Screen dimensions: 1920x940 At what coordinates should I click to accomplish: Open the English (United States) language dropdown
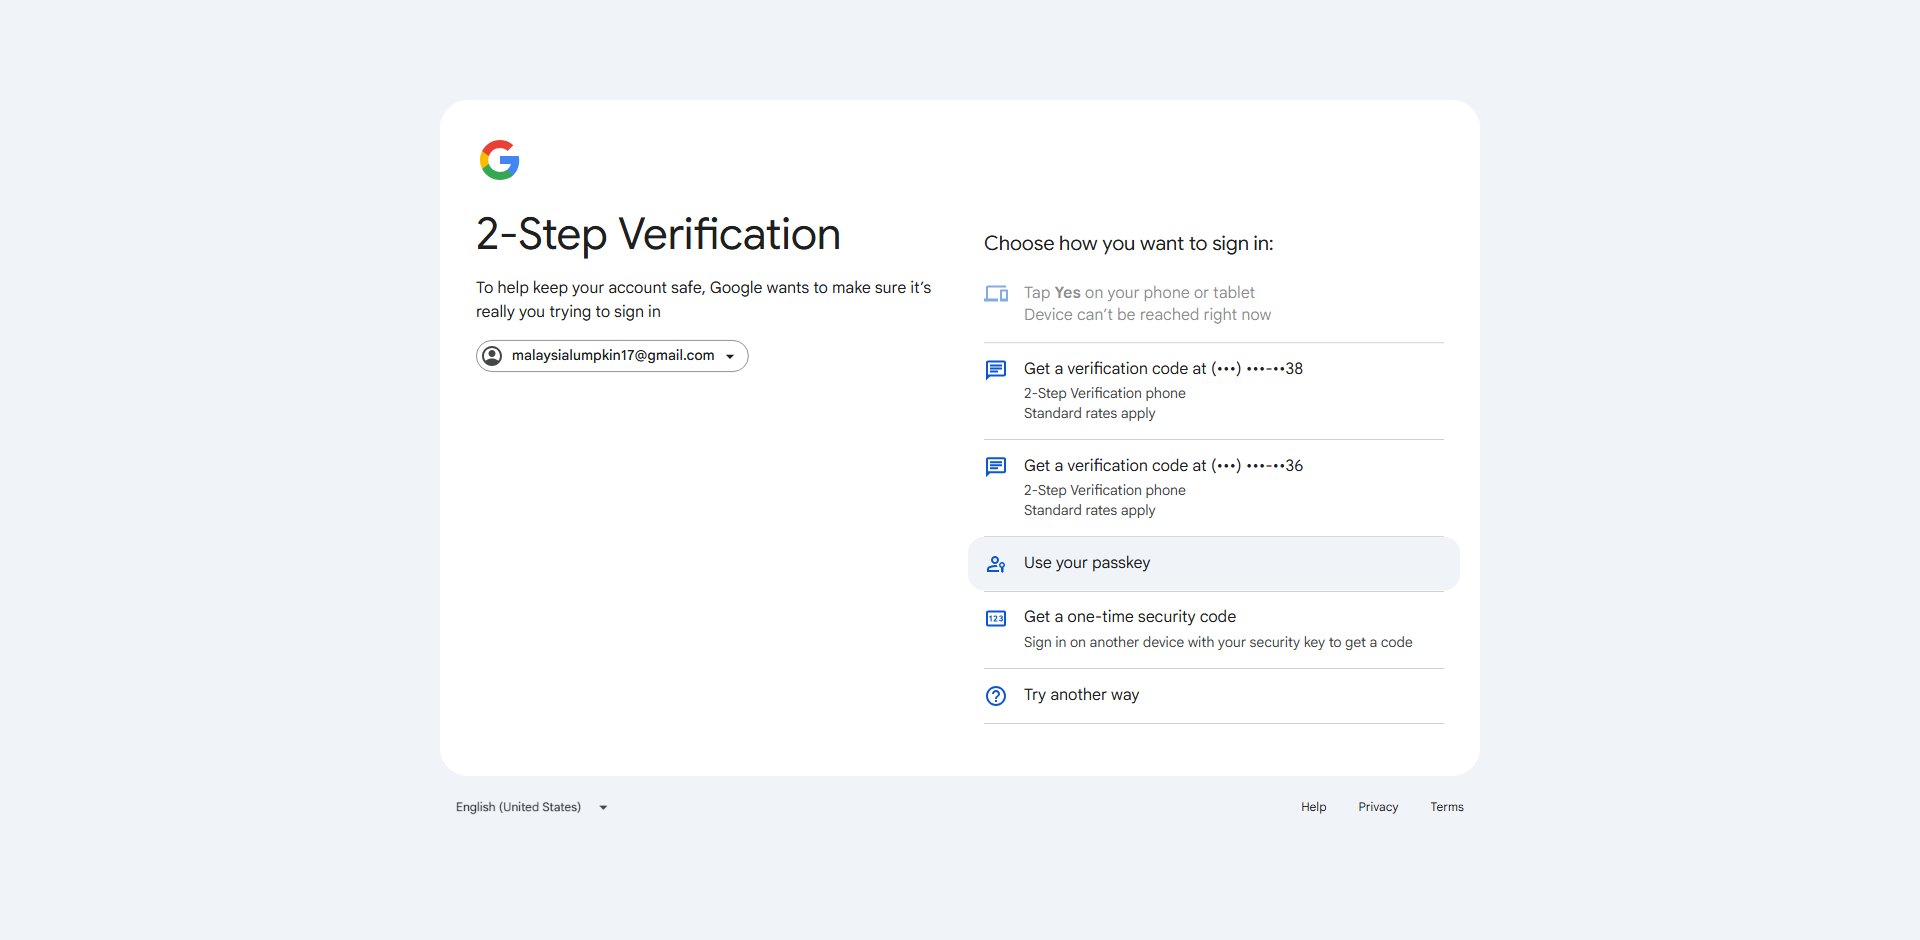coord(532,807)
